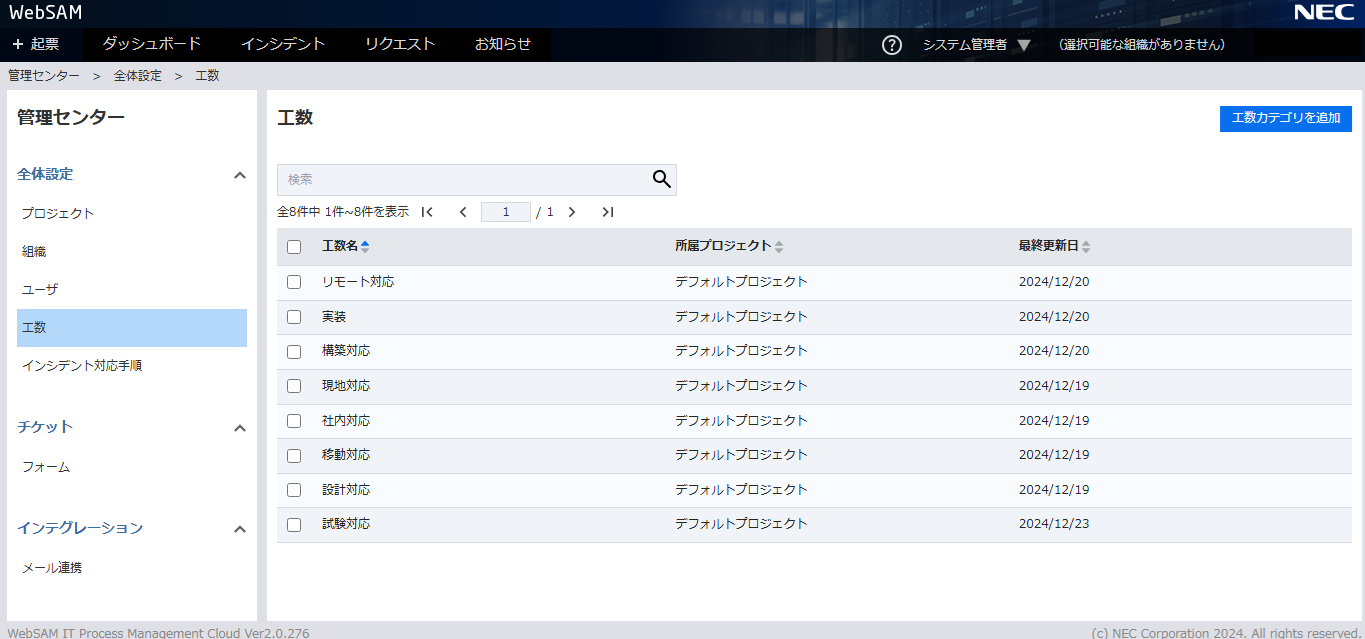Select the 試験対応 row checkbox
Image resolution: width=1365 pixels, height=639 pixels.
point(294,524)
